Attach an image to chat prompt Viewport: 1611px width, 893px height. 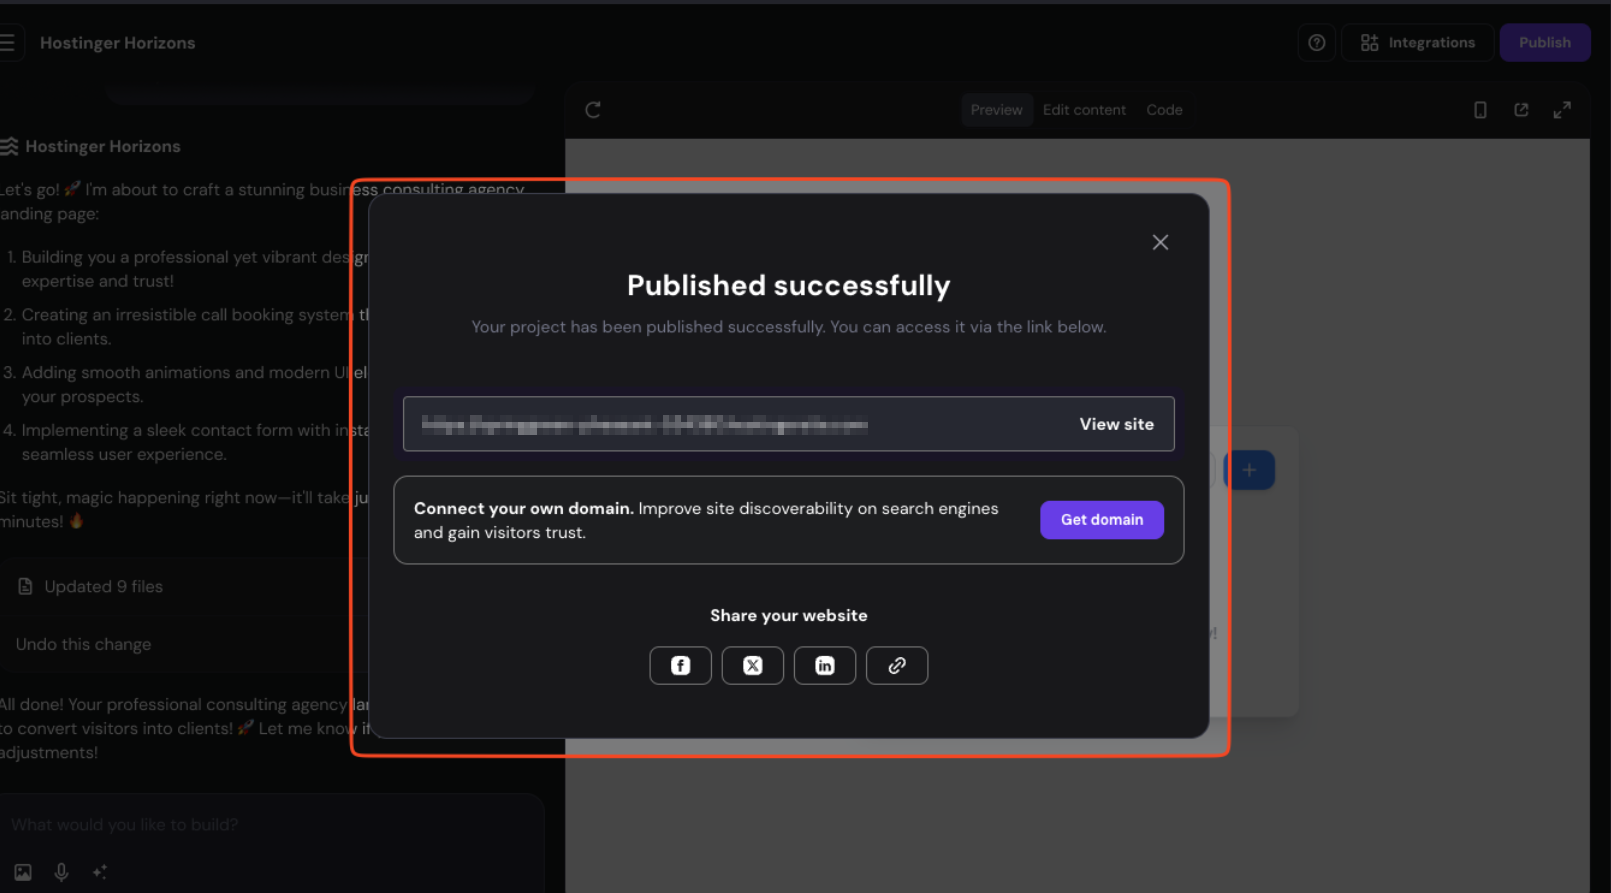tap(23, 872)
